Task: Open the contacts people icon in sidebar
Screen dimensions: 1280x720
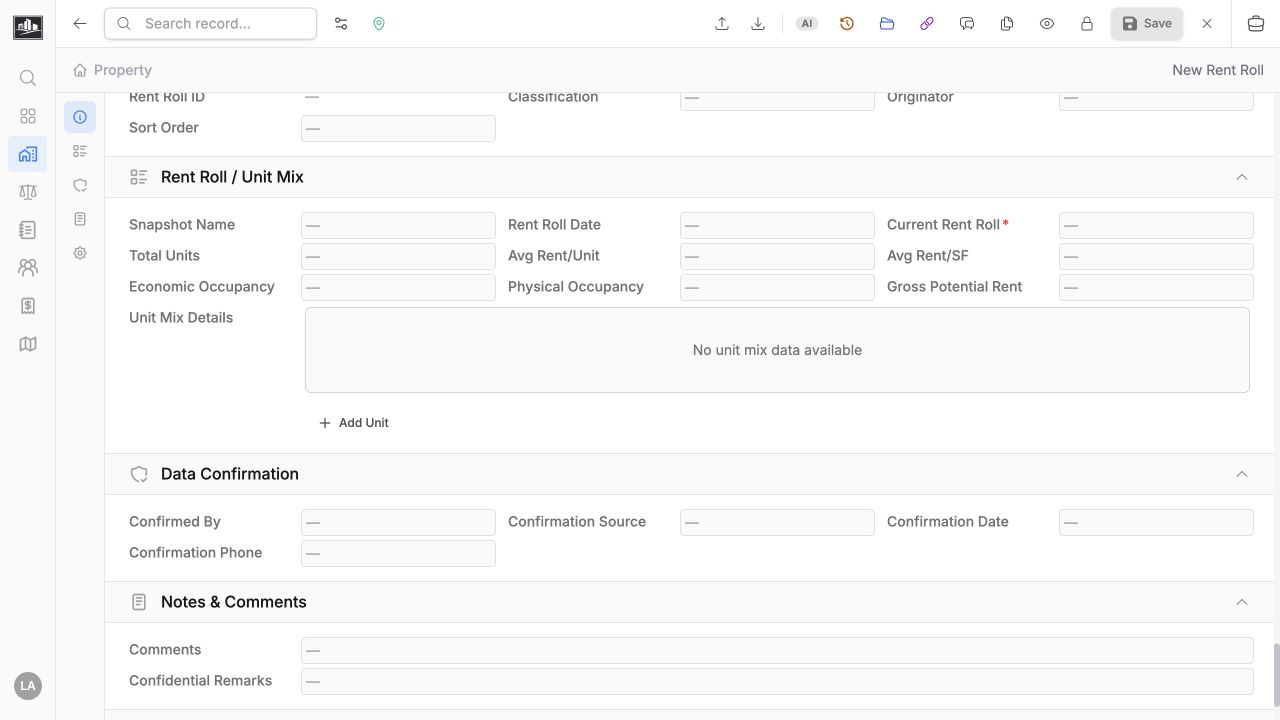Action: (28, 268)
